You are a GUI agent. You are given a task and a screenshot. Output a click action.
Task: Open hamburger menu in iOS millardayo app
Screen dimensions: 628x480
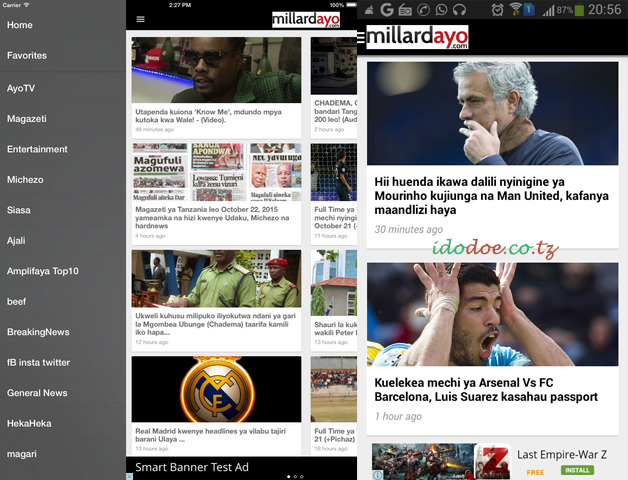(140, 19)
